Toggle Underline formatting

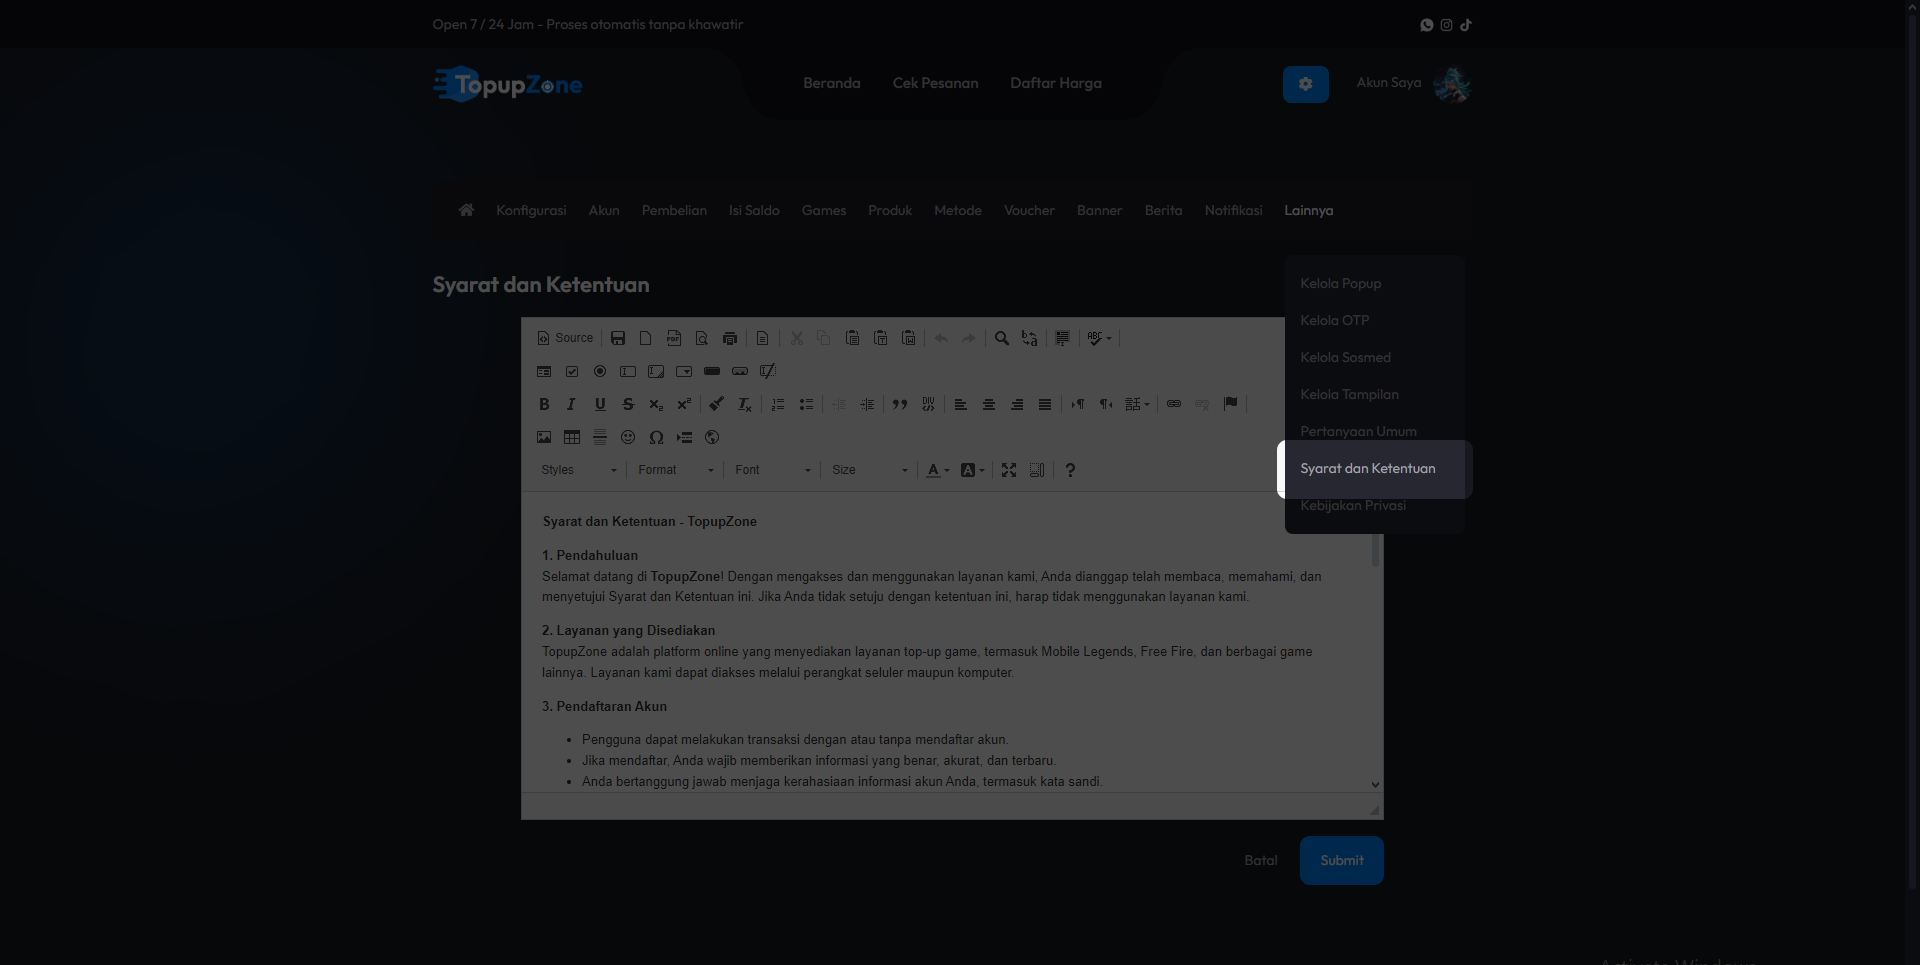tap(600, 404)
